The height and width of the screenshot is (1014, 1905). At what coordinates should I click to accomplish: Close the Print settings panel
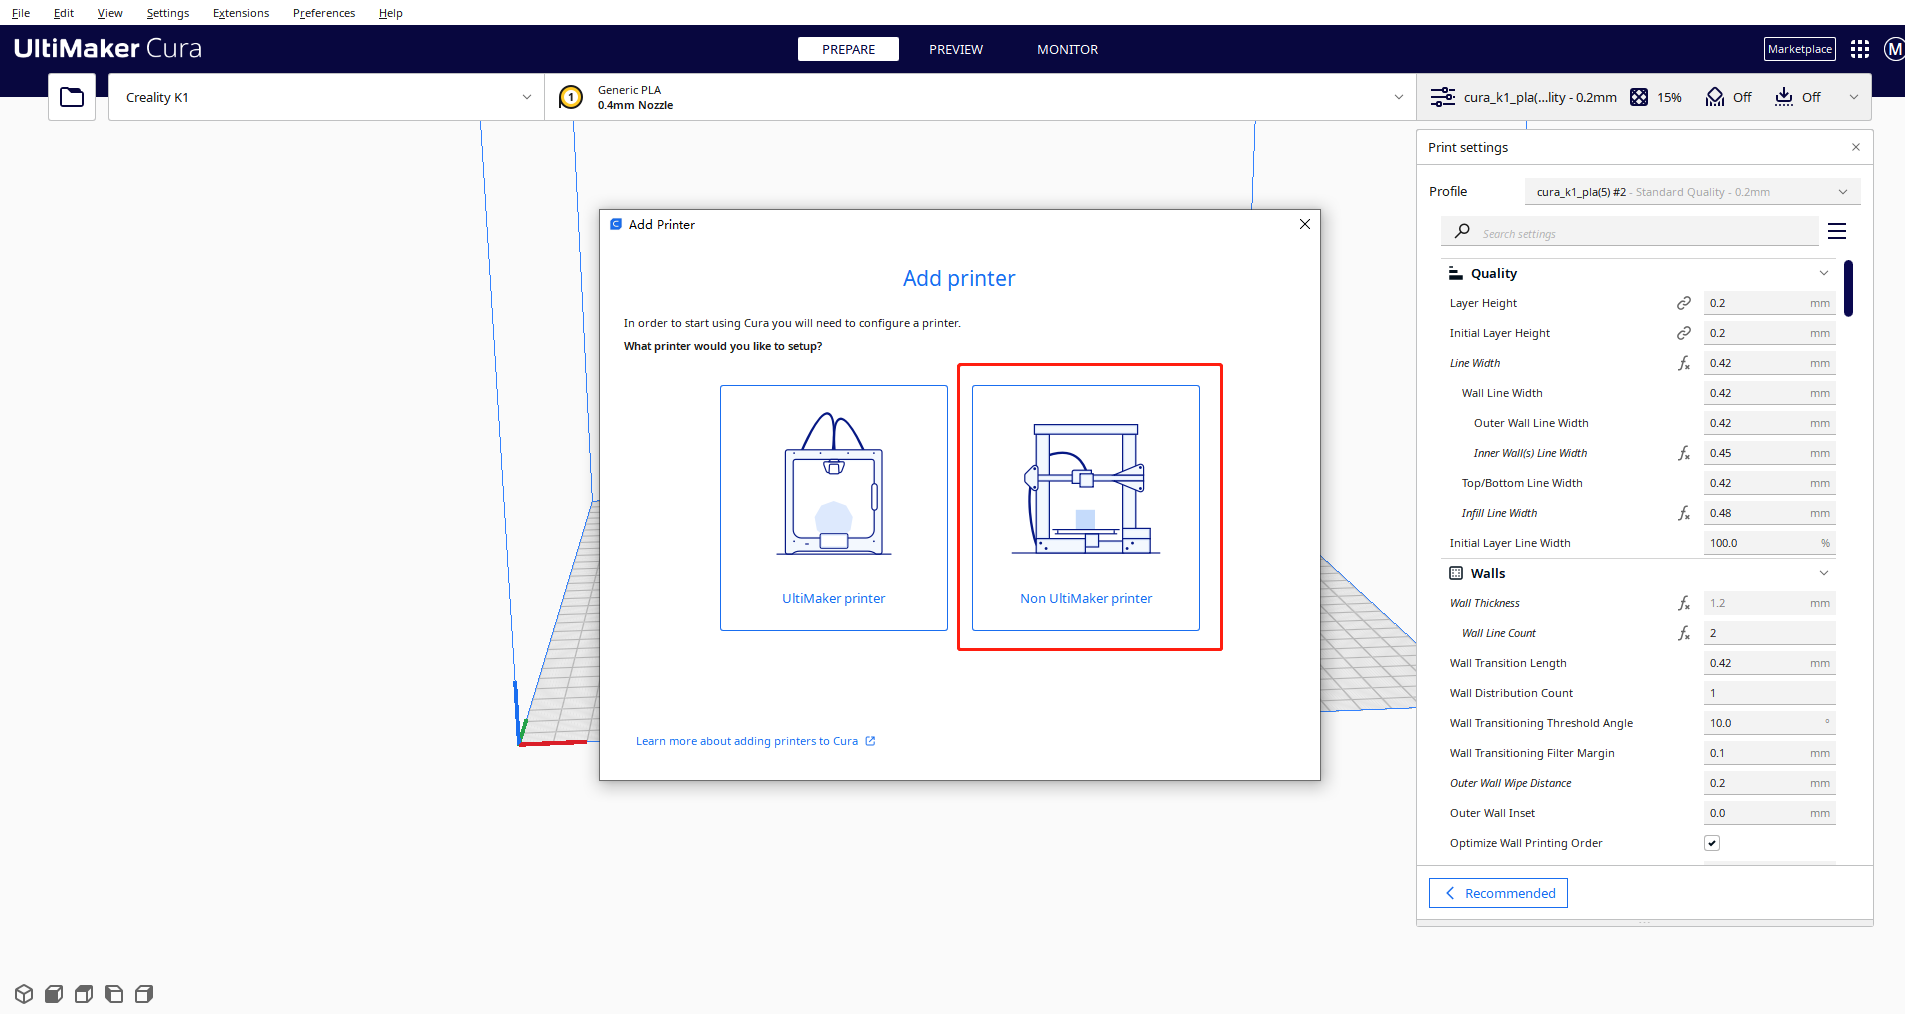tap(1856, 147)
